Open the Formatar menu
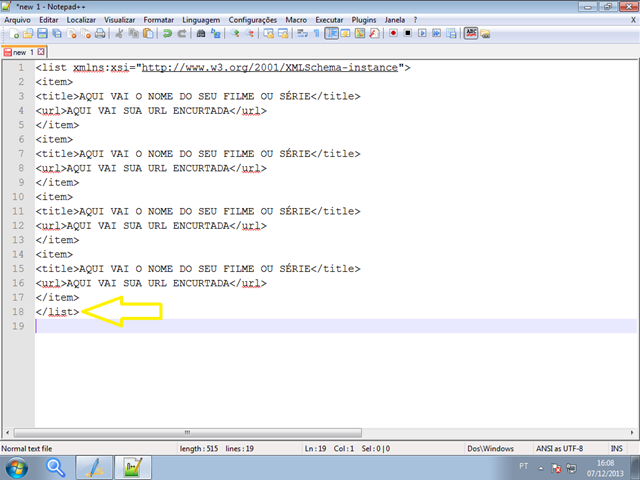The image size is (640, 480). [158, 20]
